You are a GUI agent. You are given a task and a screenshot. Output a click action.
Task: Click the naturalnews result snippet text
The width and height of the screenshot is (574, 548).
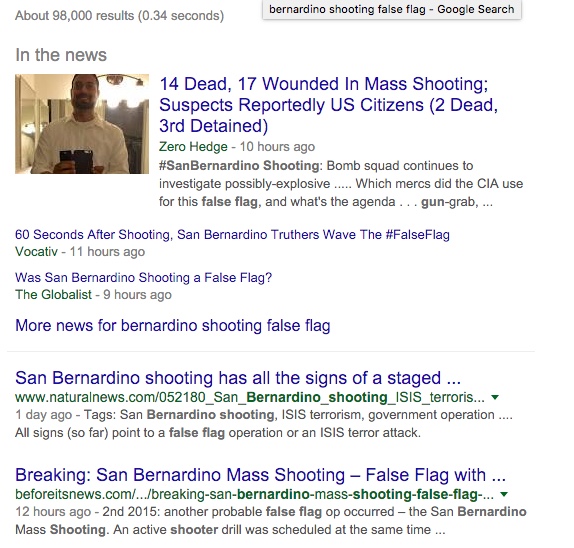coord(264,424)
